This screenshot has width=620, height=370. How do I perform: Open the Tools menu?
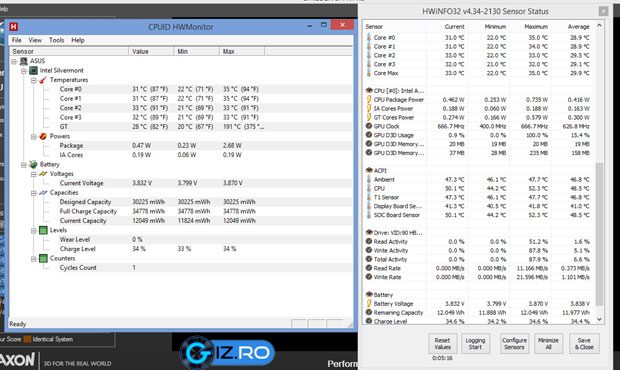pyautogui.click(x=56, y=40)
